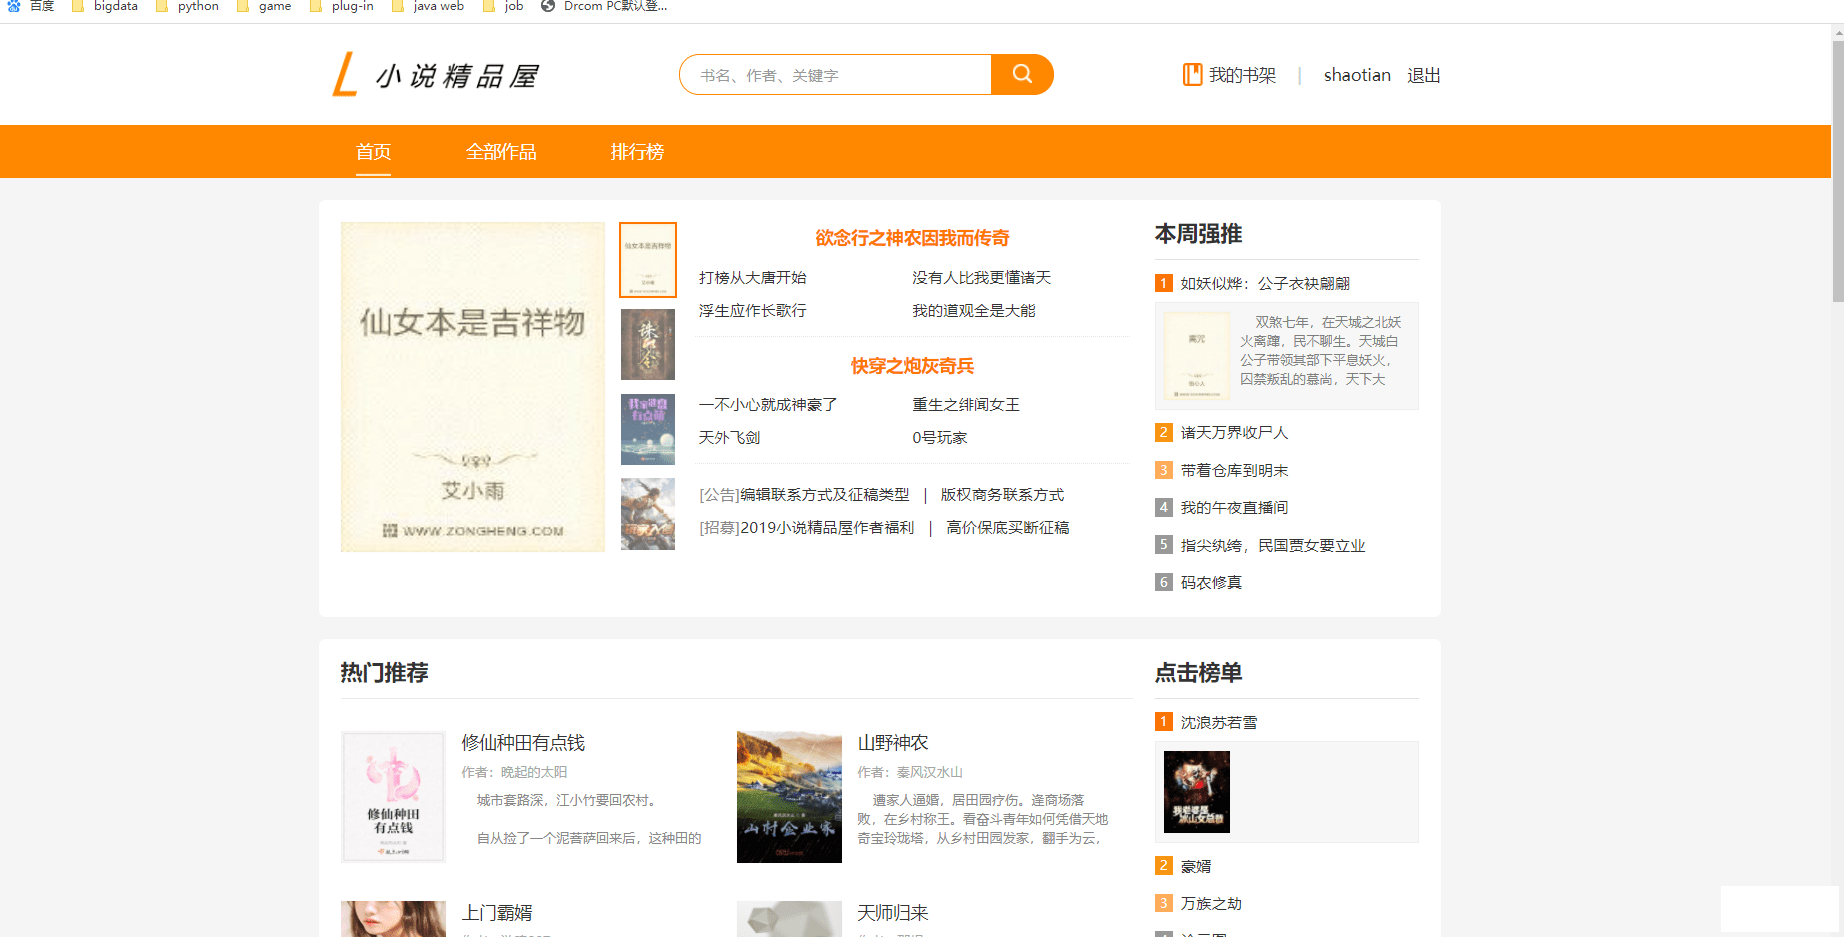
Task: Open 豪婿 in 点击榜单
Action: 1196,867
